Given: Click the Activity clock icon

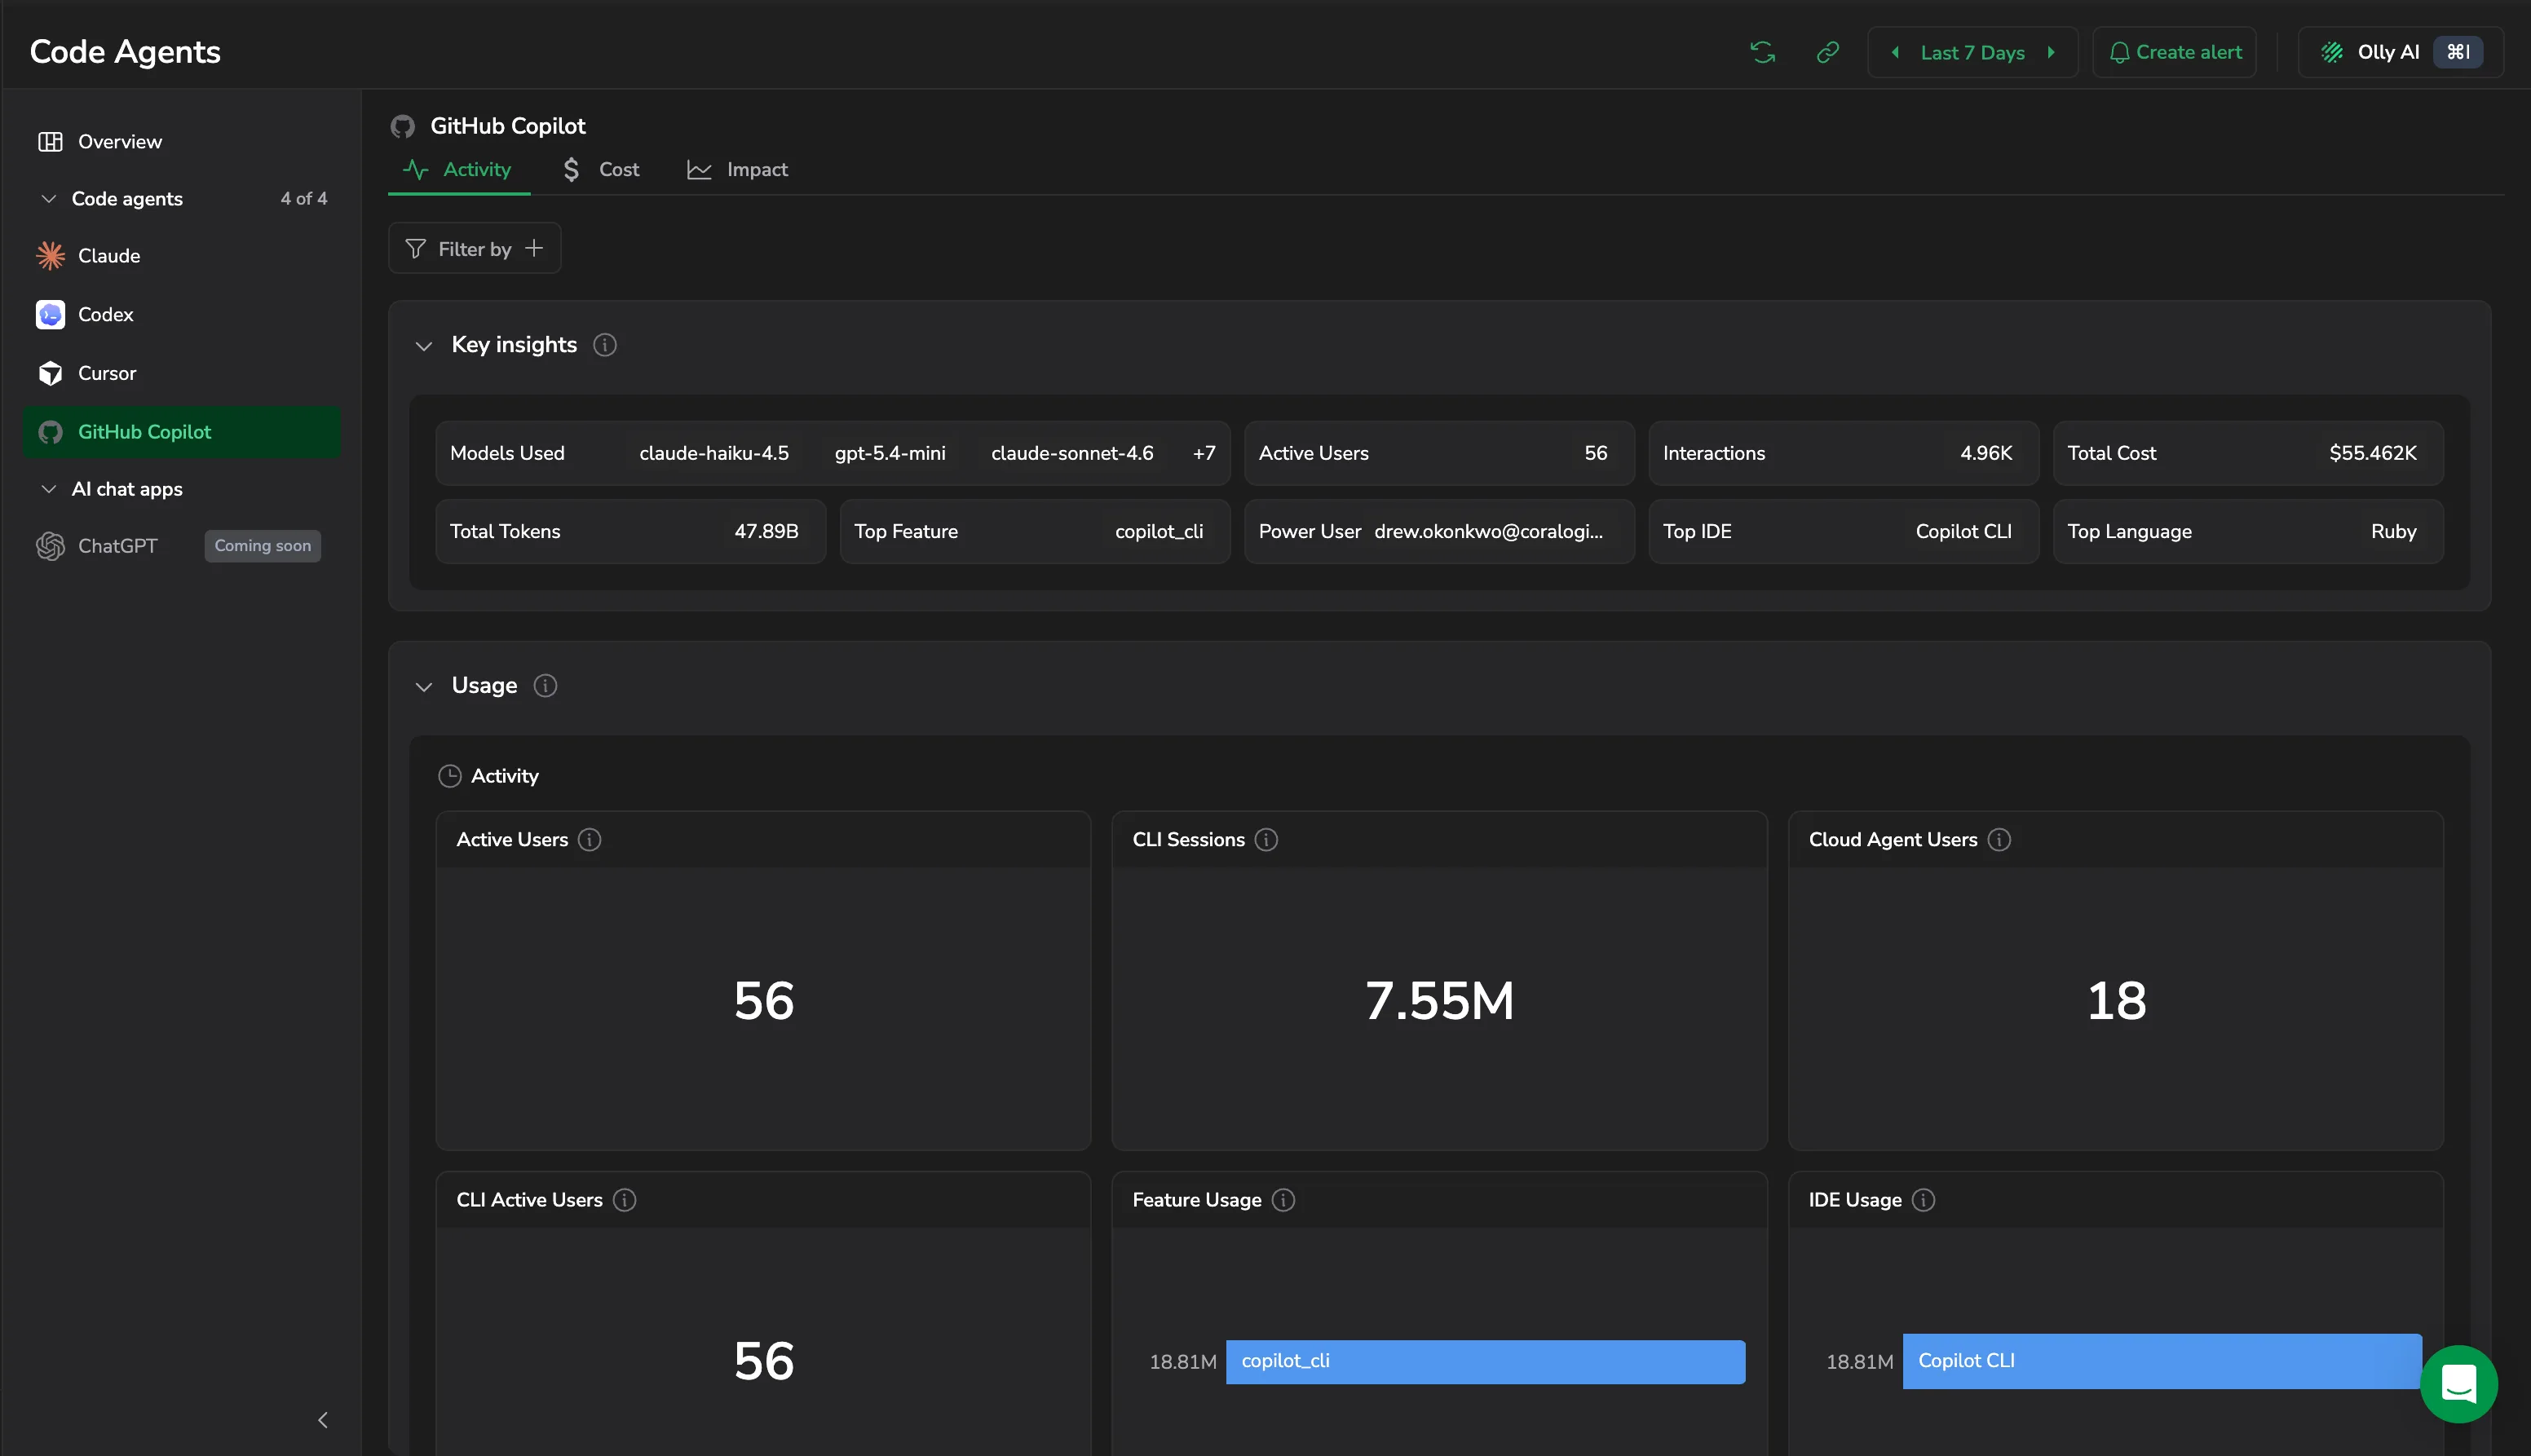Looking at the screenshot, I should click(450, 776).
